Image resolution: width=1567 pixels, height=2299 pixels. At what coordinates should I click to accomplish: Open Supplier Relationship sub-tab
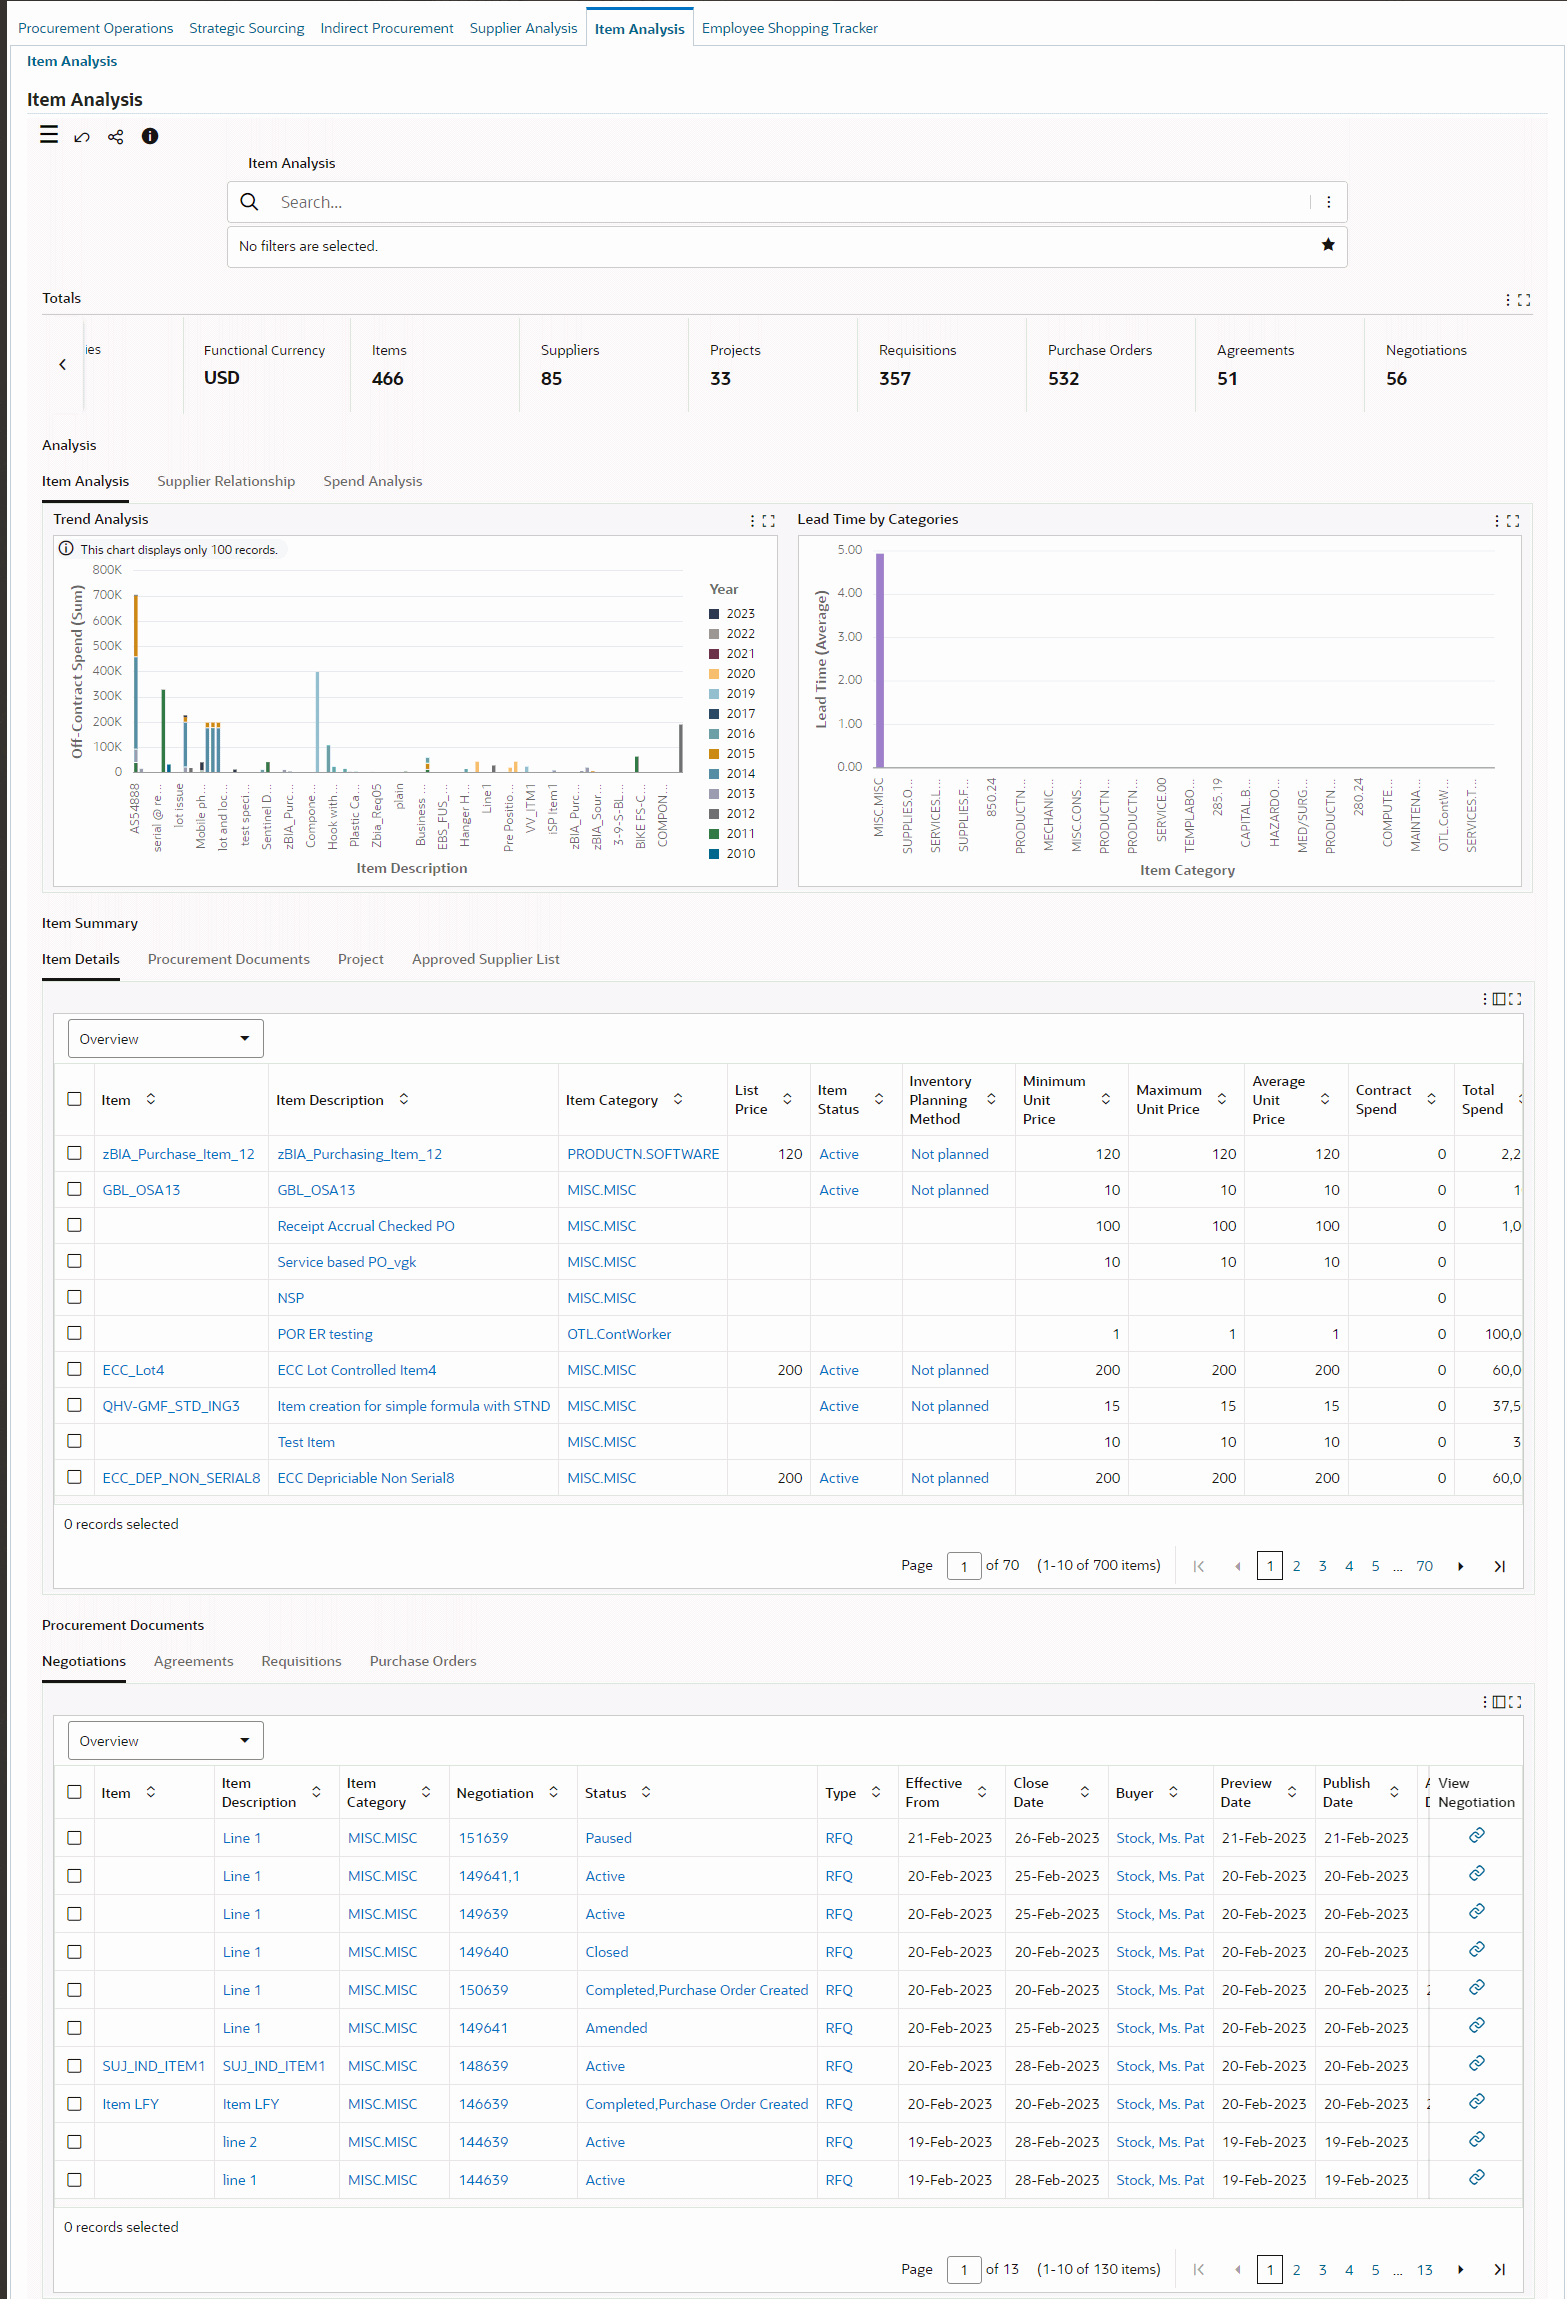coord(226,481)
